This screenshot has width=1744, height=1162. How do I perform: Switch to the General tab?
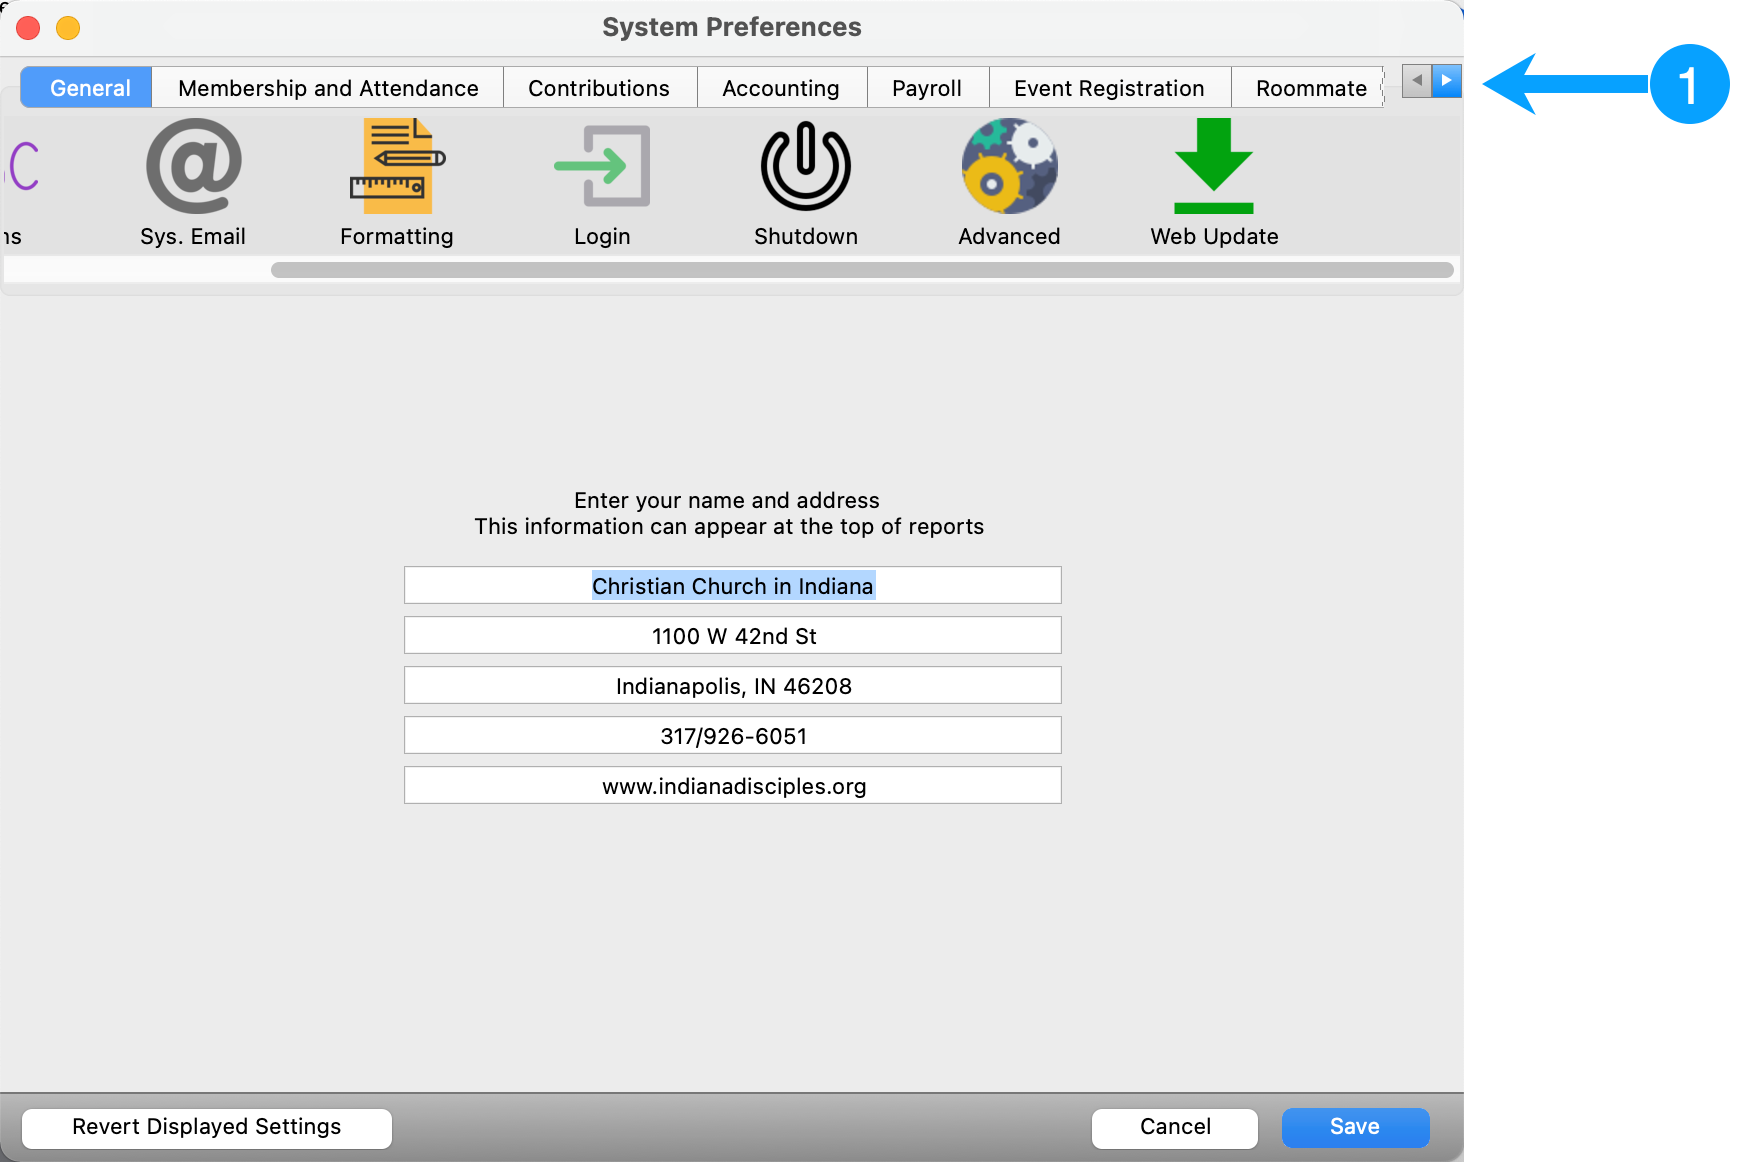pos(87,88)
